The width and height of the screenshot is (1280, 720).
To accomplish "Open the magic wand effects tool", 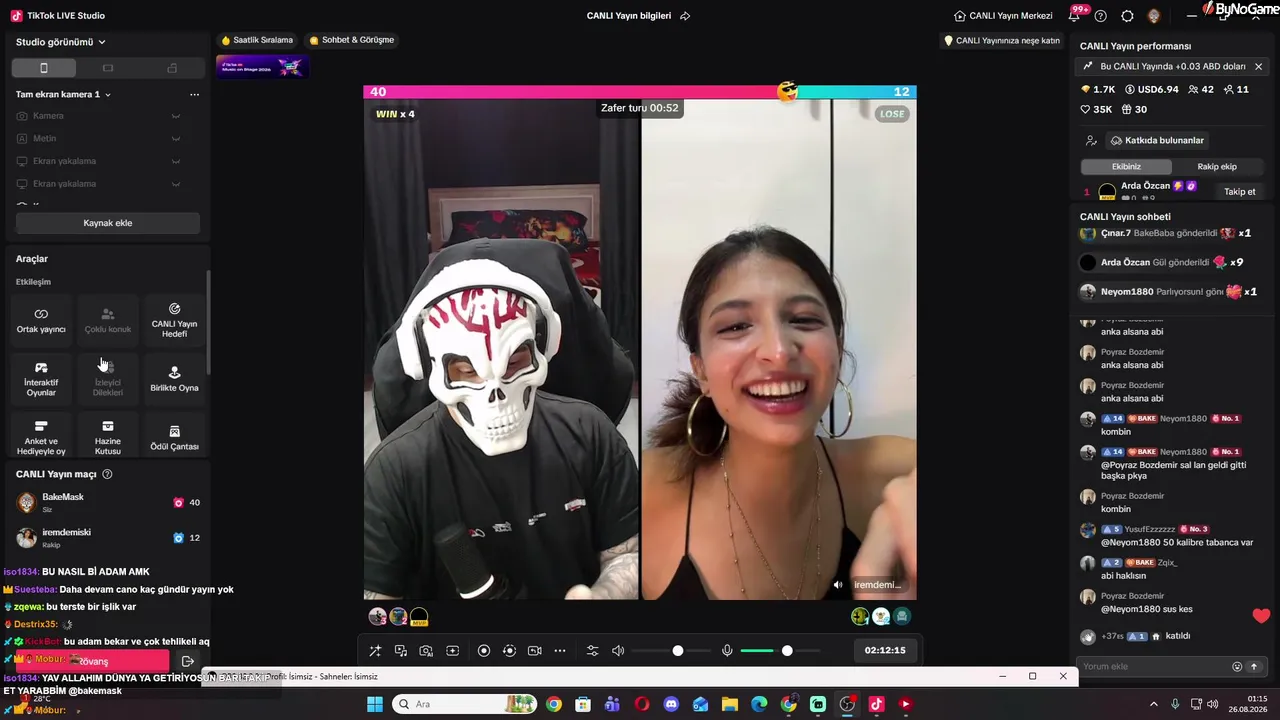I will 375,651.
